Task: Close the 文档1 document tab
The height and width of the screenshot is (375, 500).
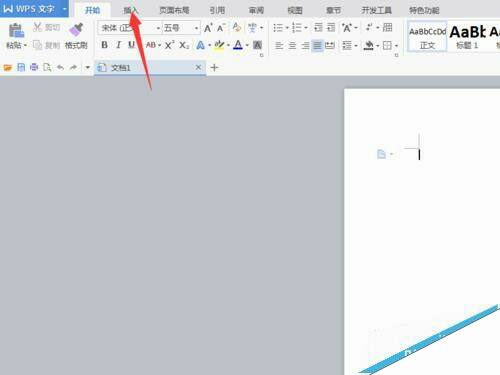Action: pyautogui.click(x=198, y=68)
